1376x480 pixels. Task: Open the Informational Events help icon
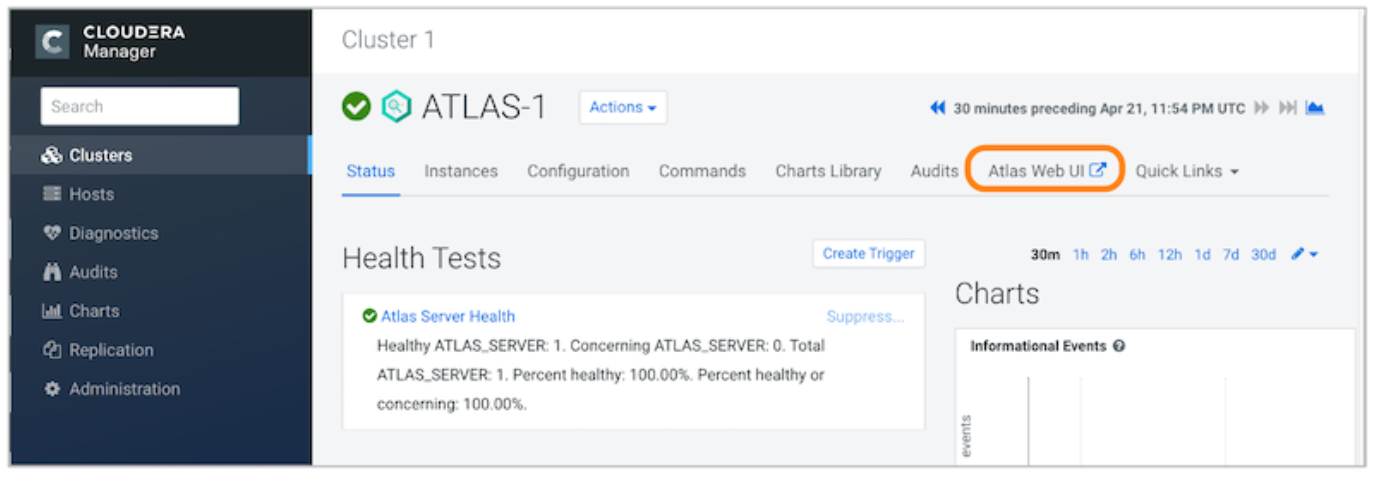pos(1119,346)
